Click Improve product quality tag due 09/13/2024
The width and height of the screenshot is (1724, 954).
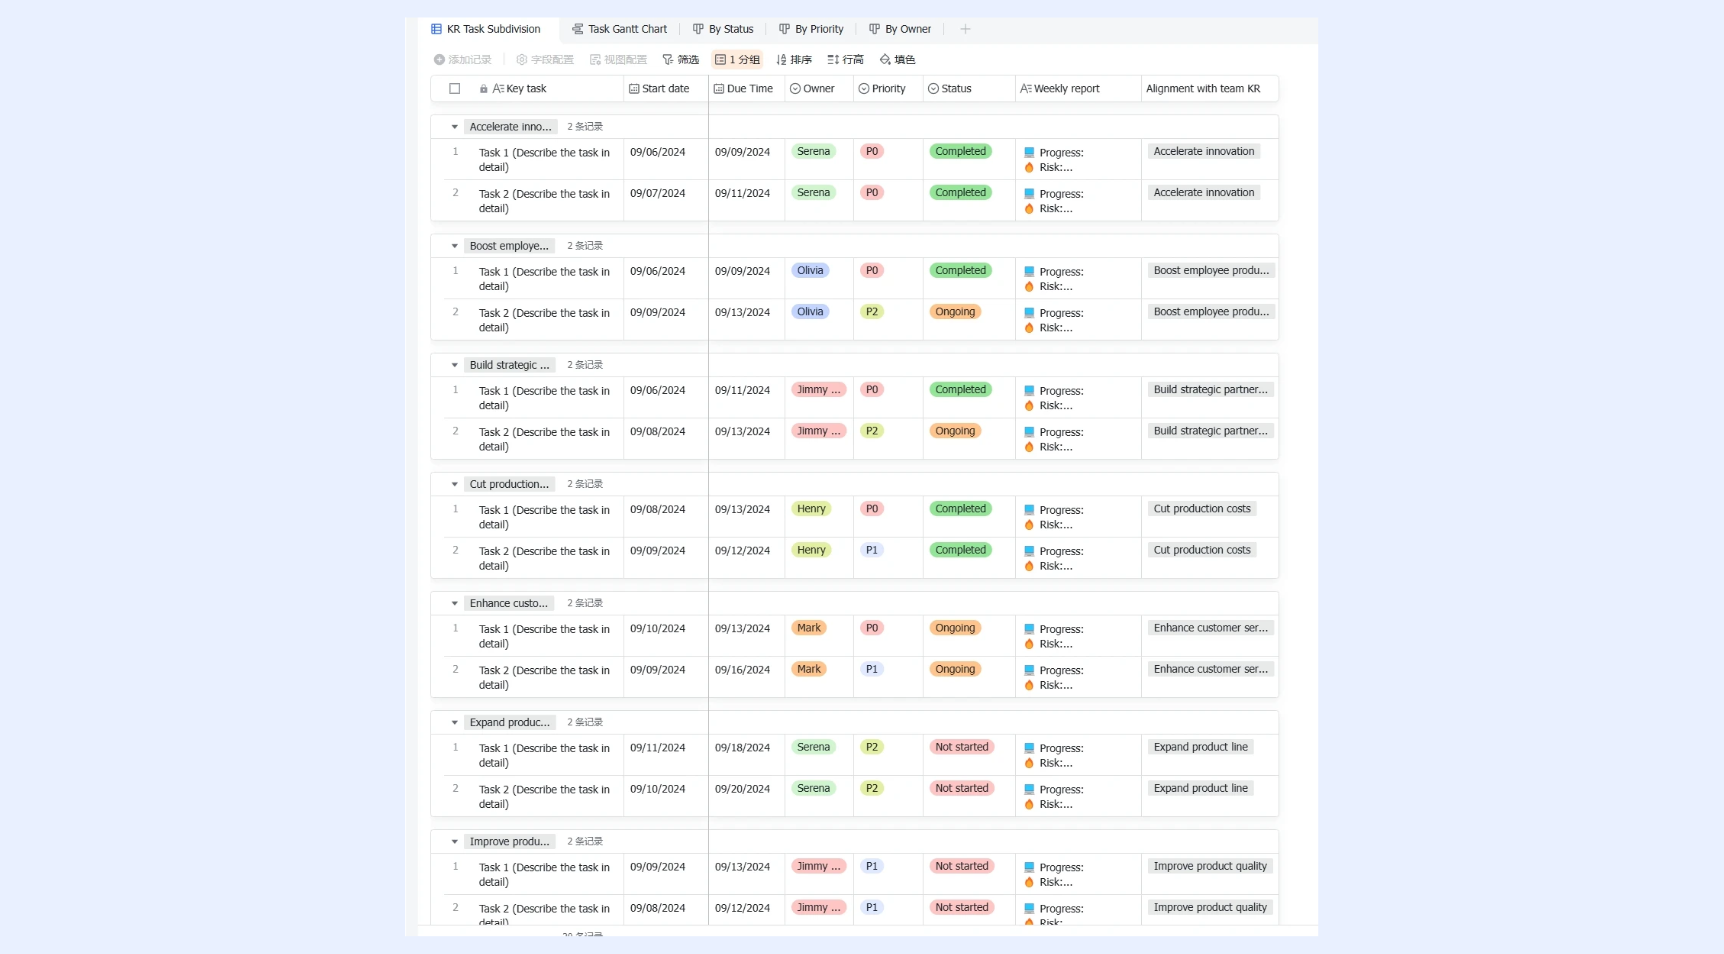click(1210, 866)
